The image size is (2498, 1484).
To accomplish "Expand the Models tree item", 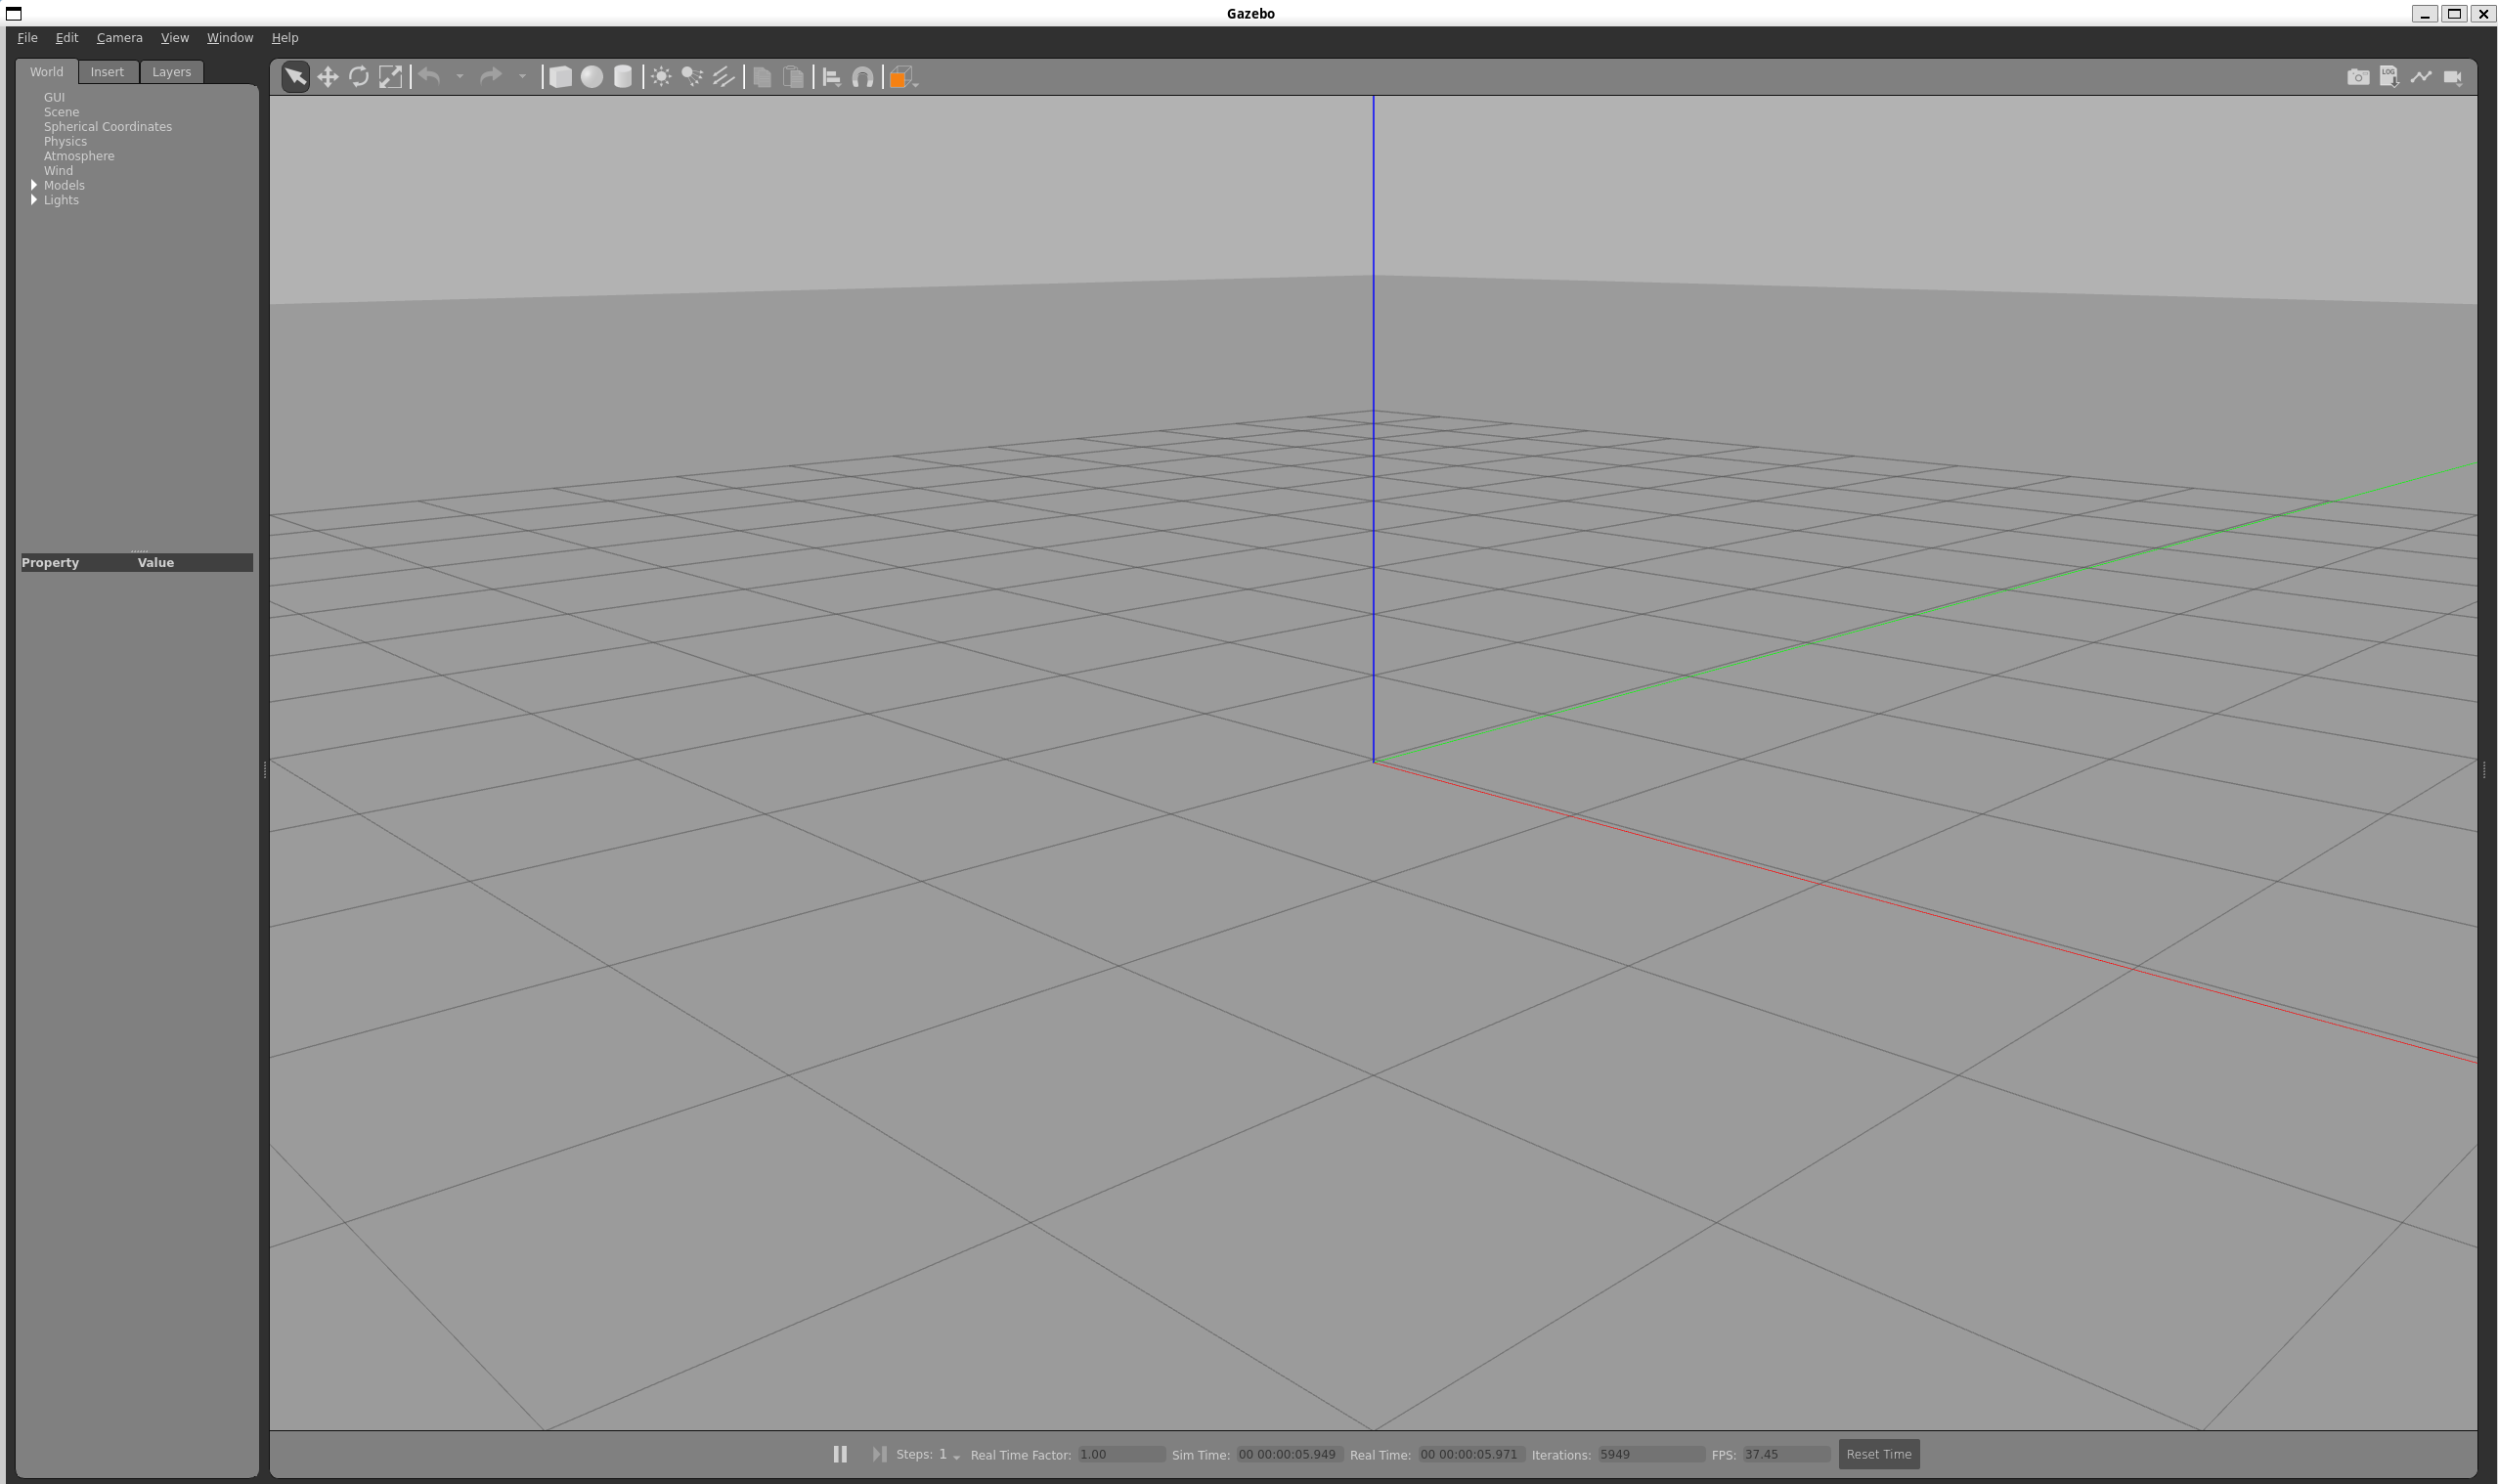I will [x=34, y=185].
